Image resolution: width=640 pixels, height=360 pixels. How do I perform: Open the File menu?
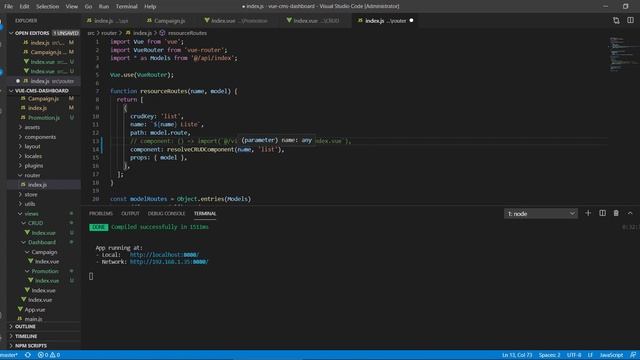pos(8,7)
